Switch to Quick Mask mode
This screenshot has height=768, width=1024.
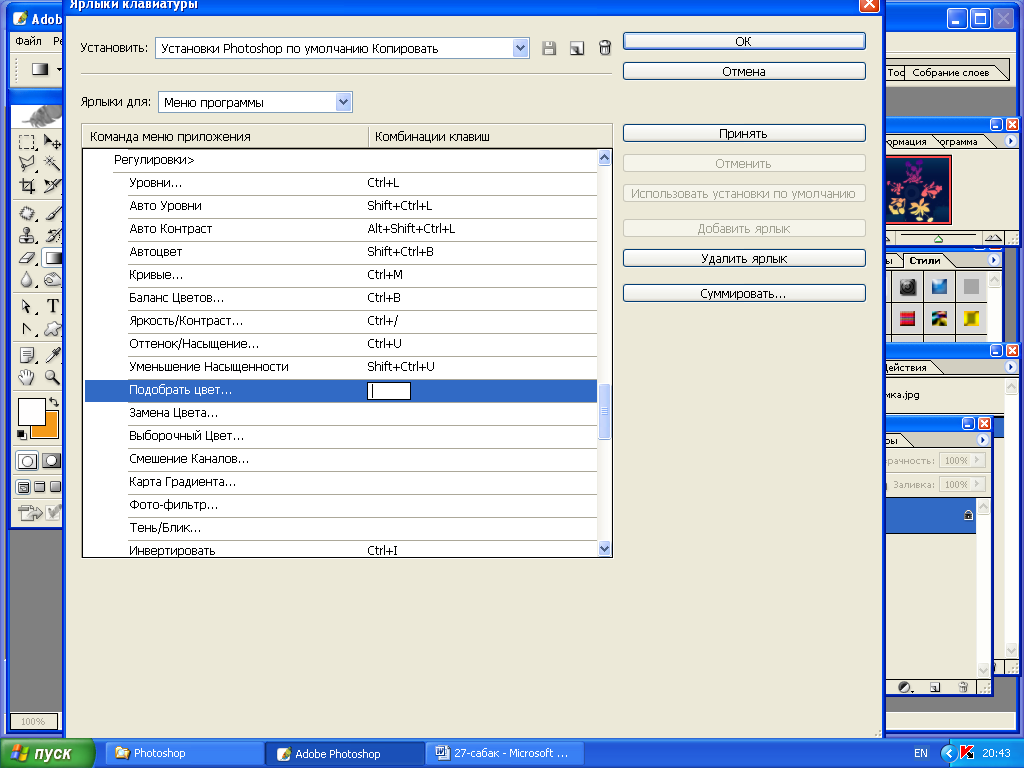[x=52, y=461]
